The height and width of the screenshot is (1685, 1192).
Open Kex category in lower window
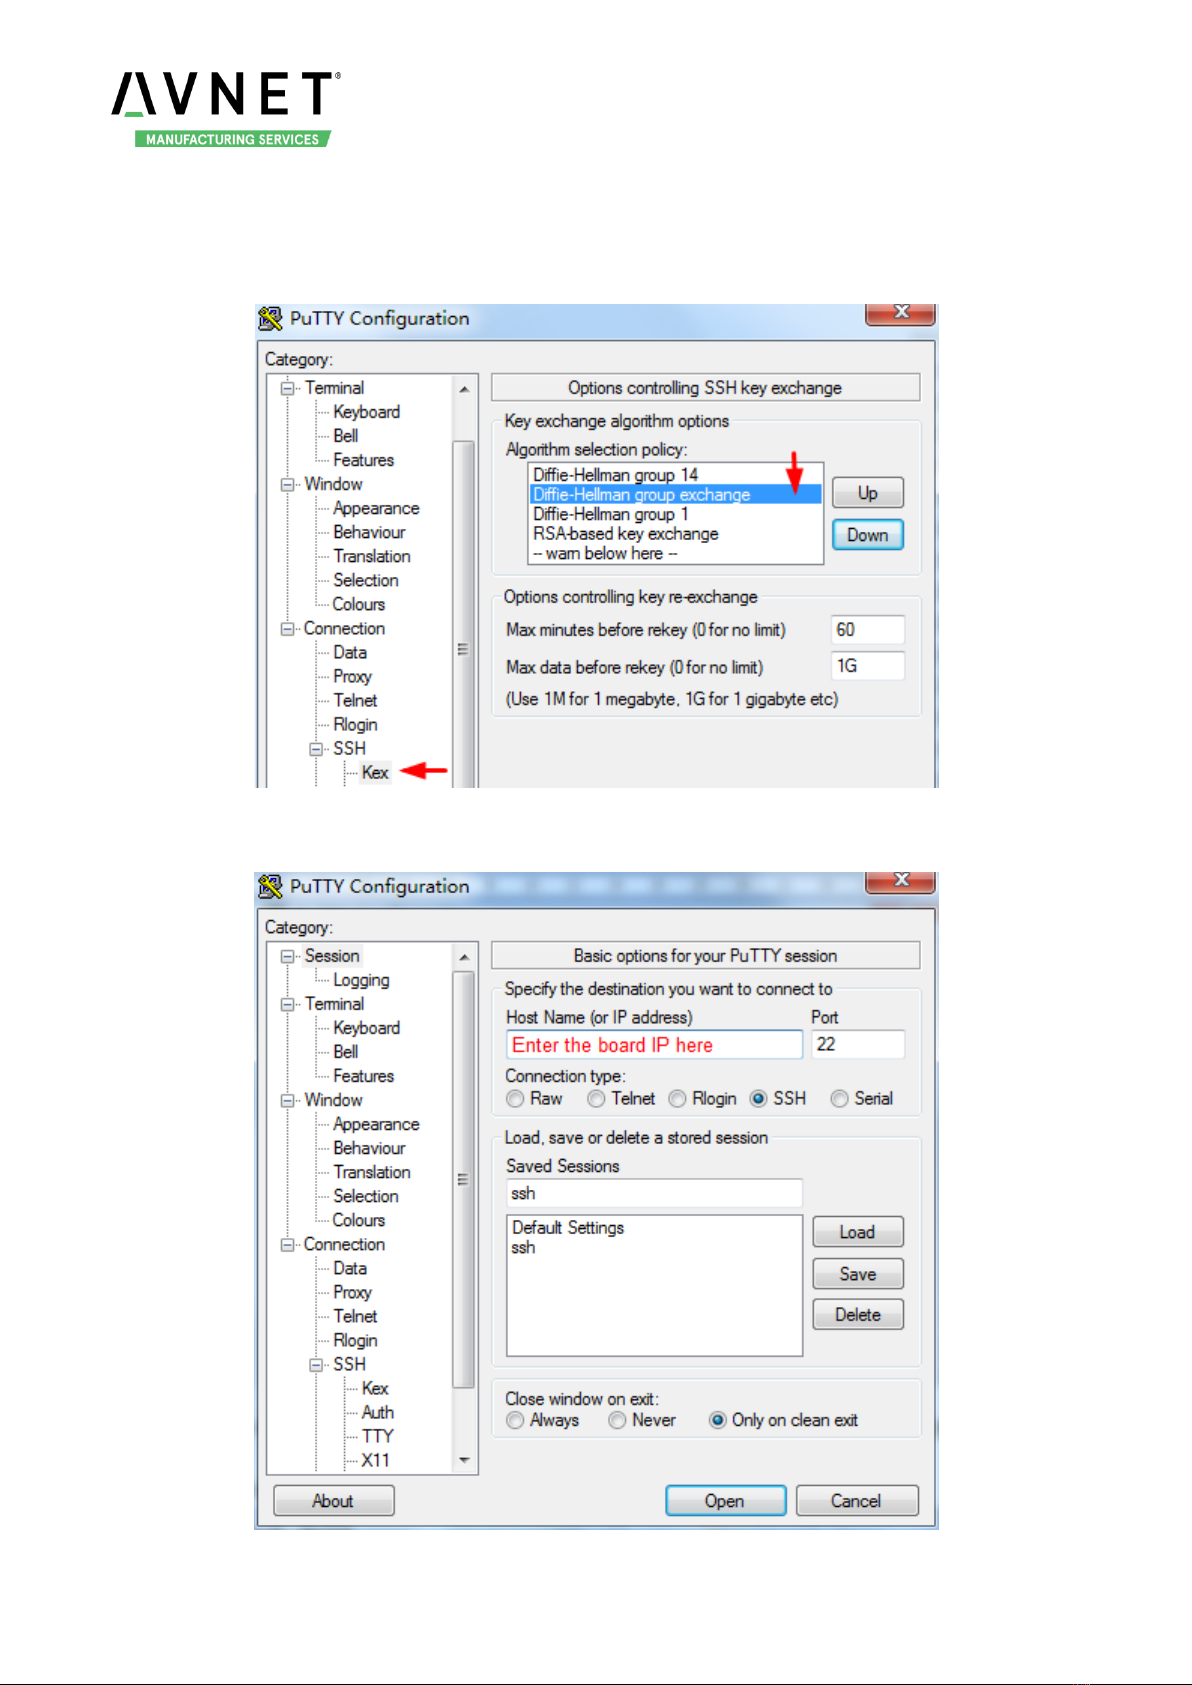[375, 1388]
